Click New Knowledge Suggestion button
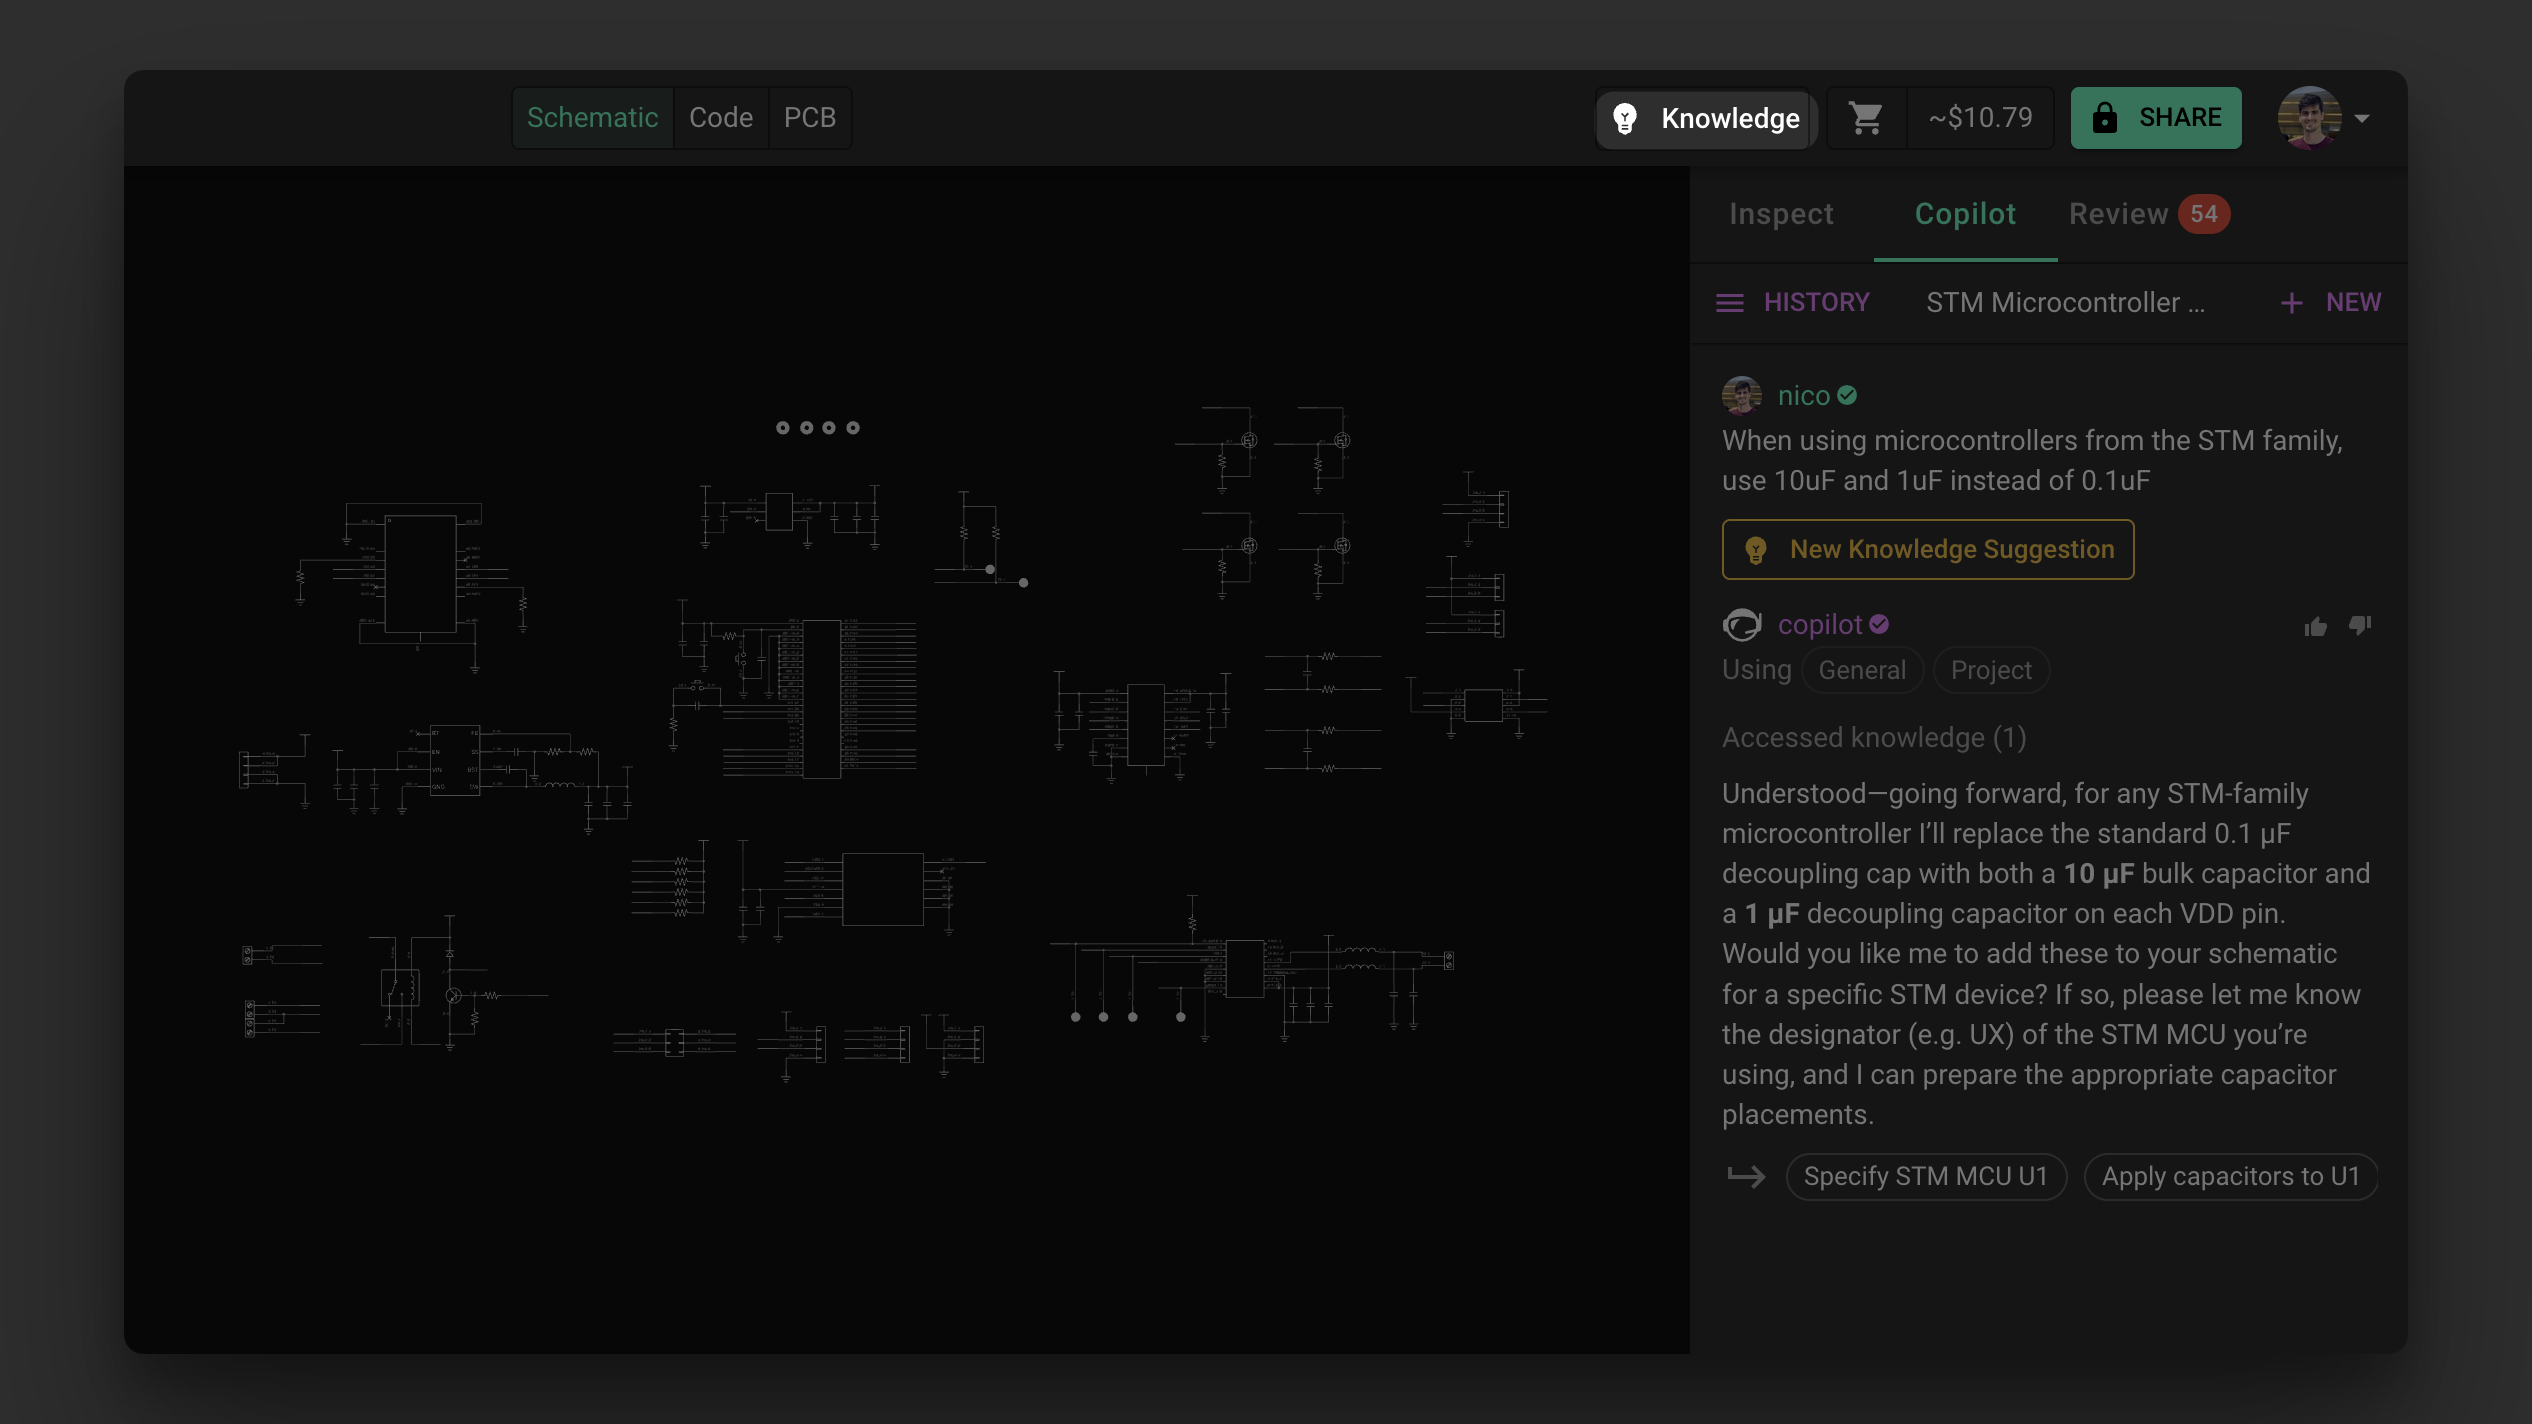This screenshot has height=1424, width=2532. (x=1927, y=549)
